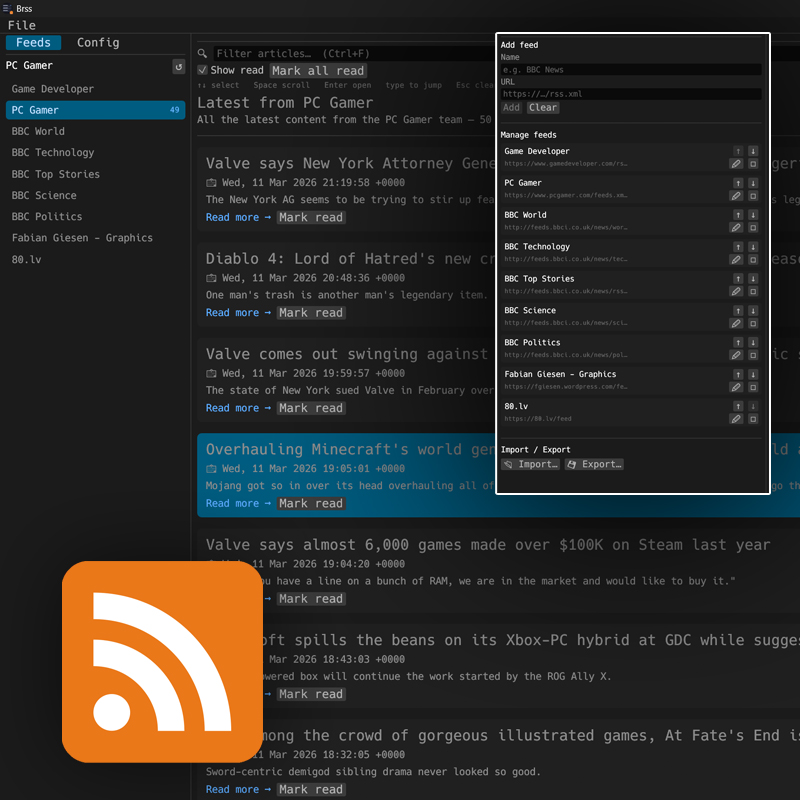Remove the BBC Top Stories feed
Image resolution: width=800 pixels, height=800 pixels.
(752, 290)
